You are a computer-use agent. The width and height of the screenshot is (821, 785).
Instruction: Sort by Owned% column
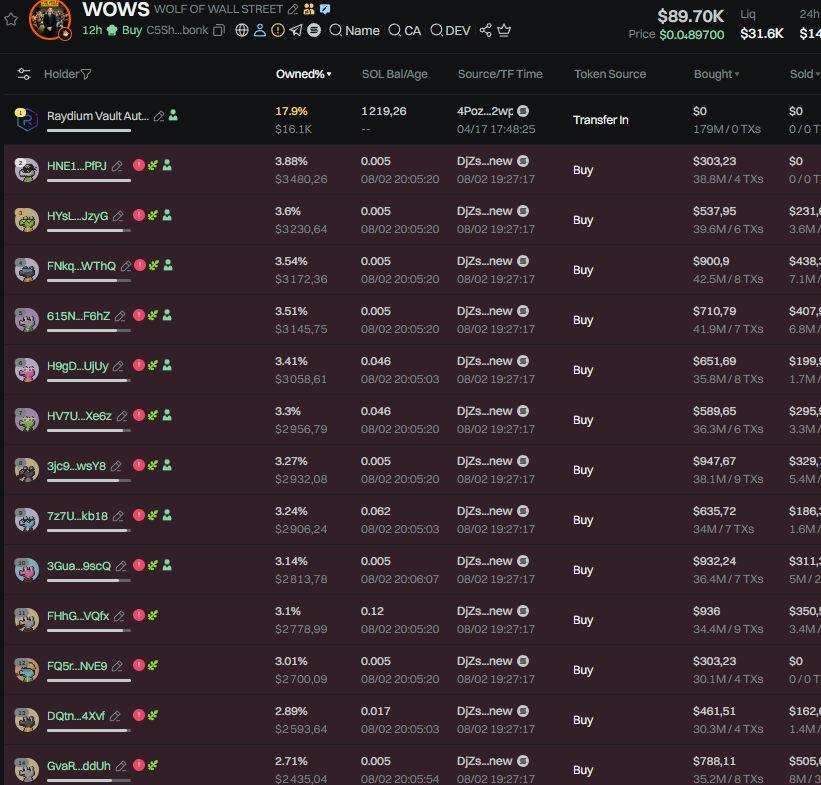[x=304, y=74]
